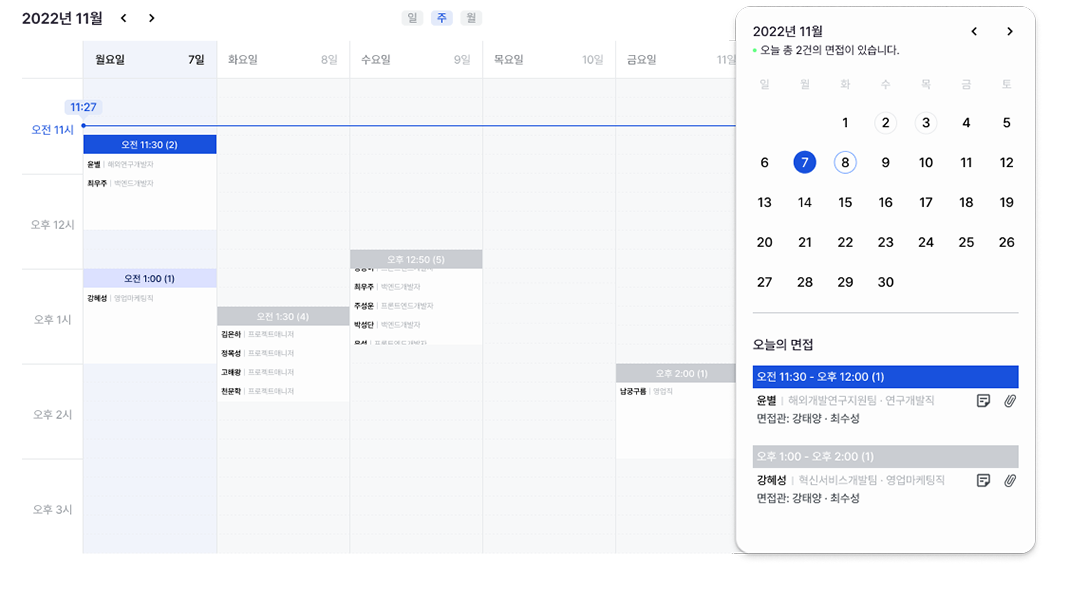Show next month in mini calendar
This screenshot has width=1068, height=600.
pyautogui.click(x=1009, y=31)
